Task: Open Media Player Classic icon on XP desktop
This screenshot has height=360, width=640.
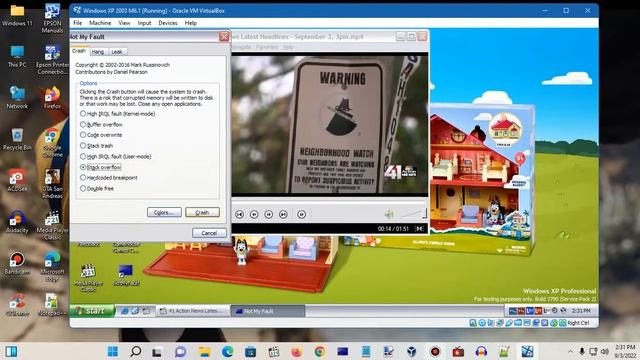Action: pyautogui.click(x=88, y=277)
